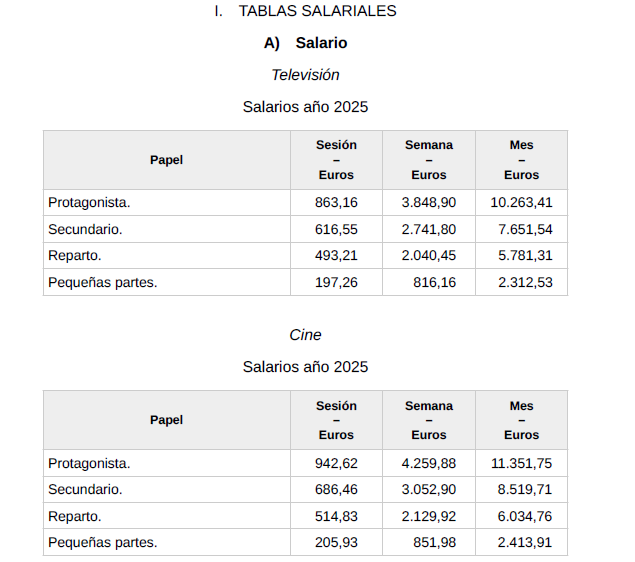635x562 pixels.
Task: Select the Cine Secundario value 686,46
Action: point(336,490)
